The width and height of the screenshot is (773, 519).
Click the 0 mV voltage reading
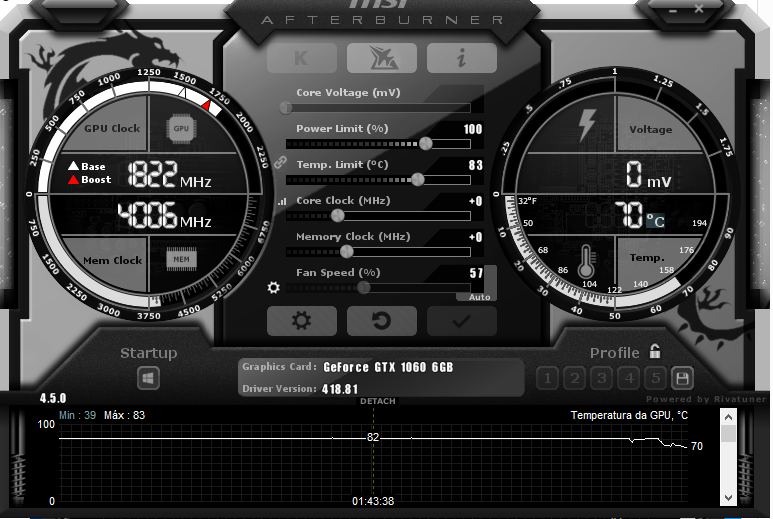[649, 175]
